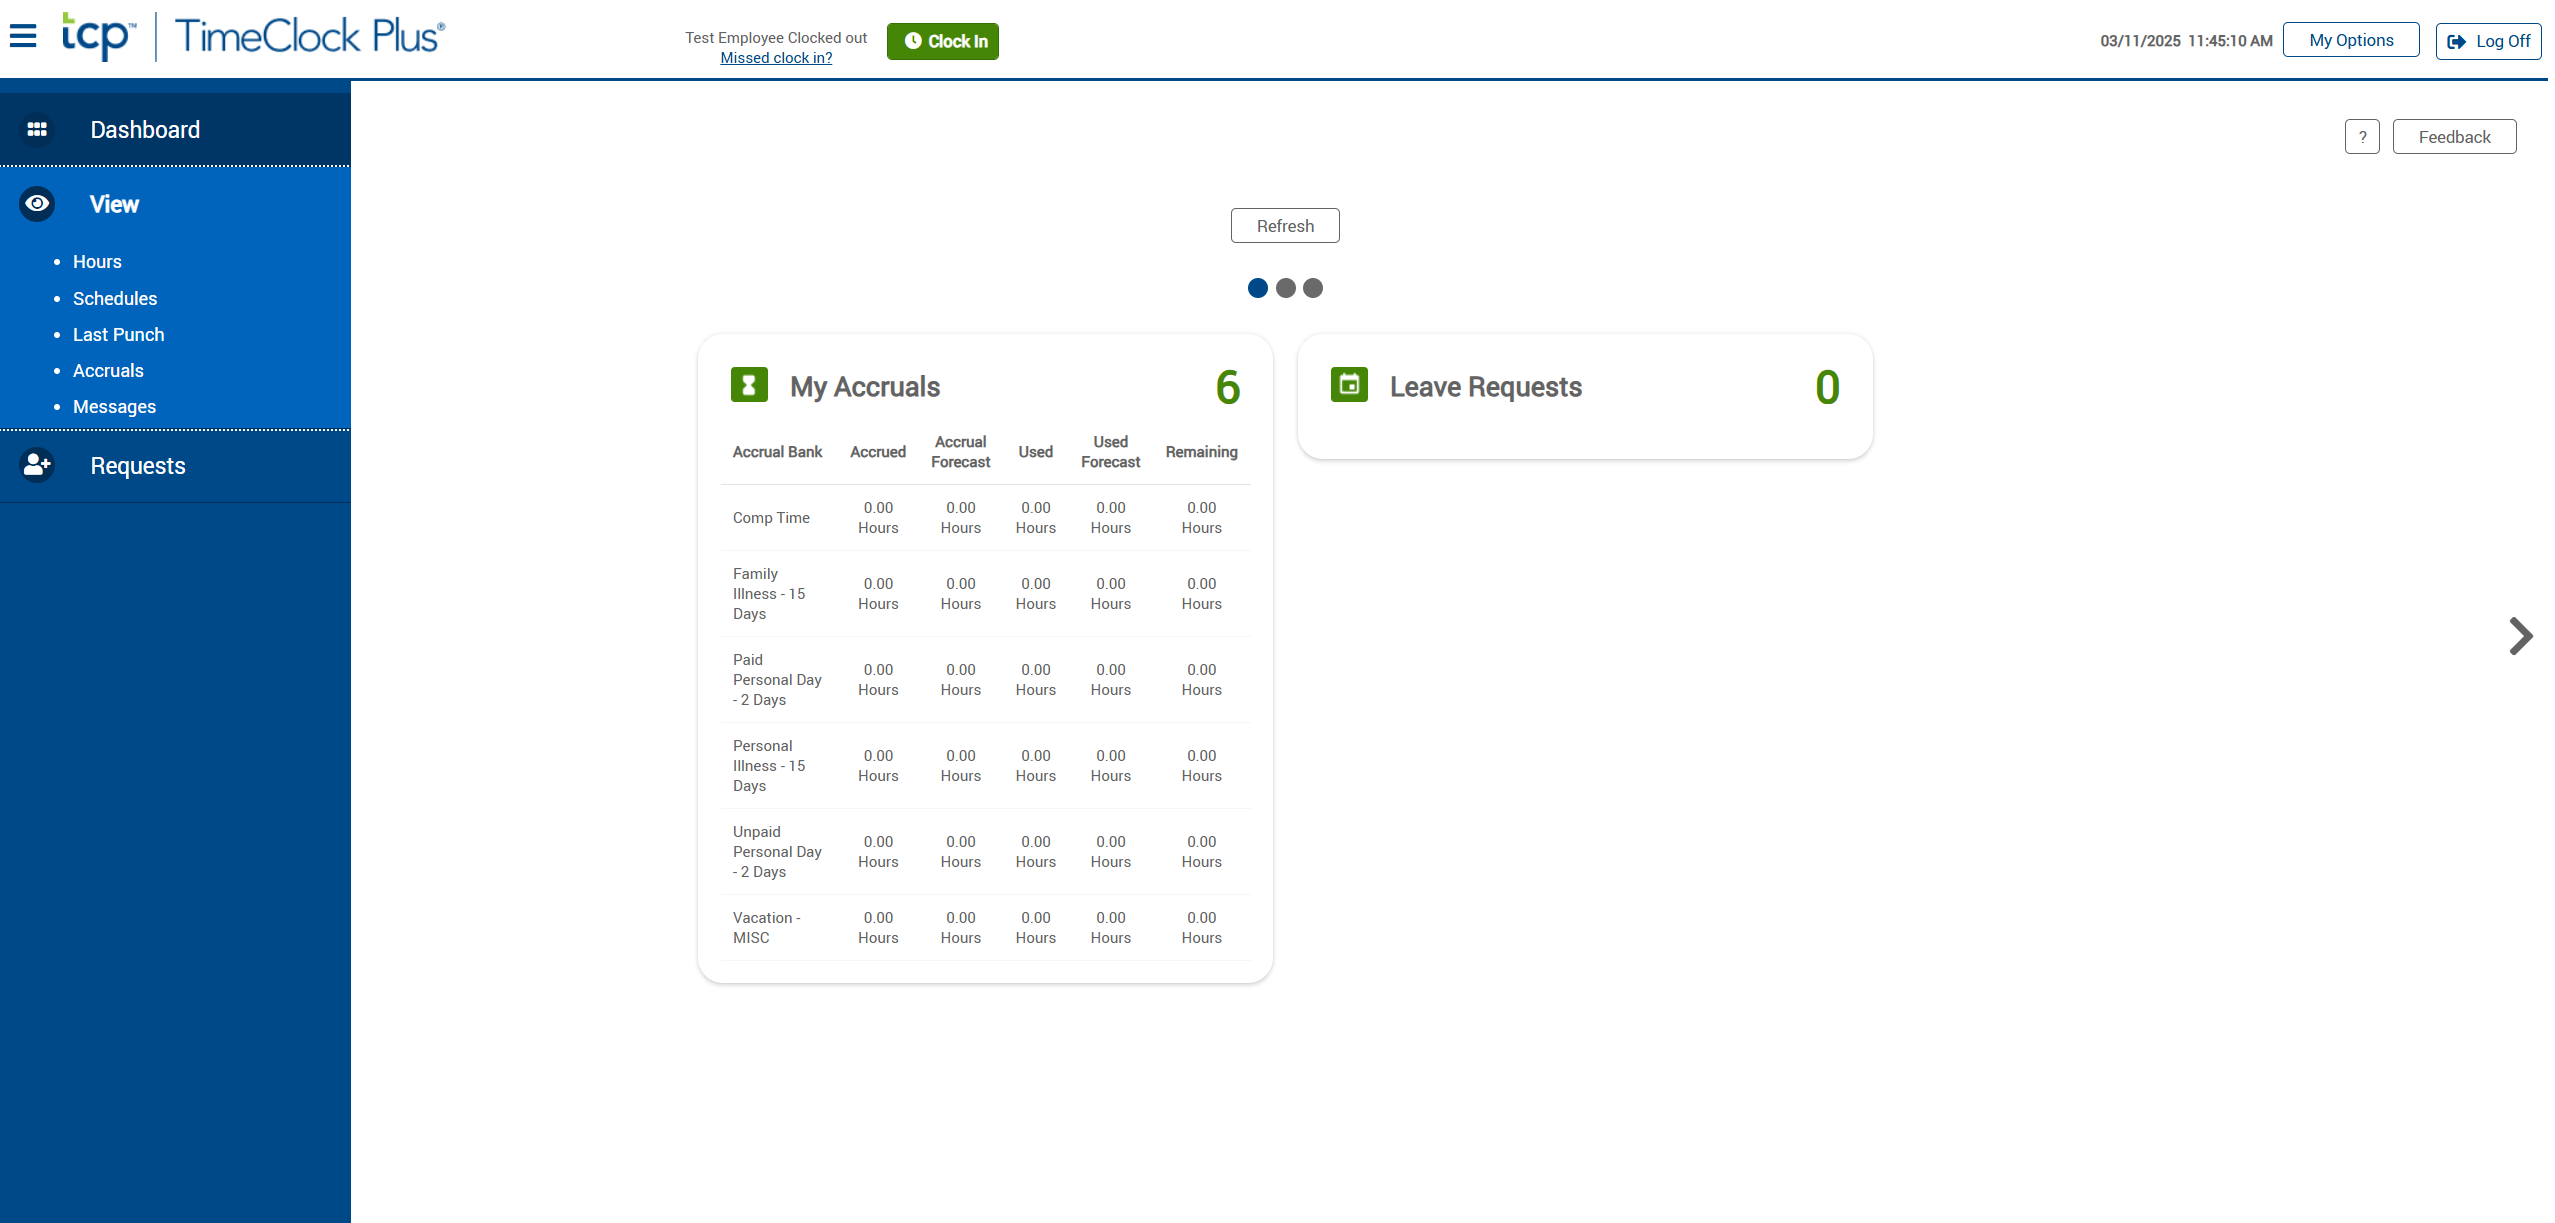
Task: Click the Requests person-plus icon
Action: [x=37, y=465]
